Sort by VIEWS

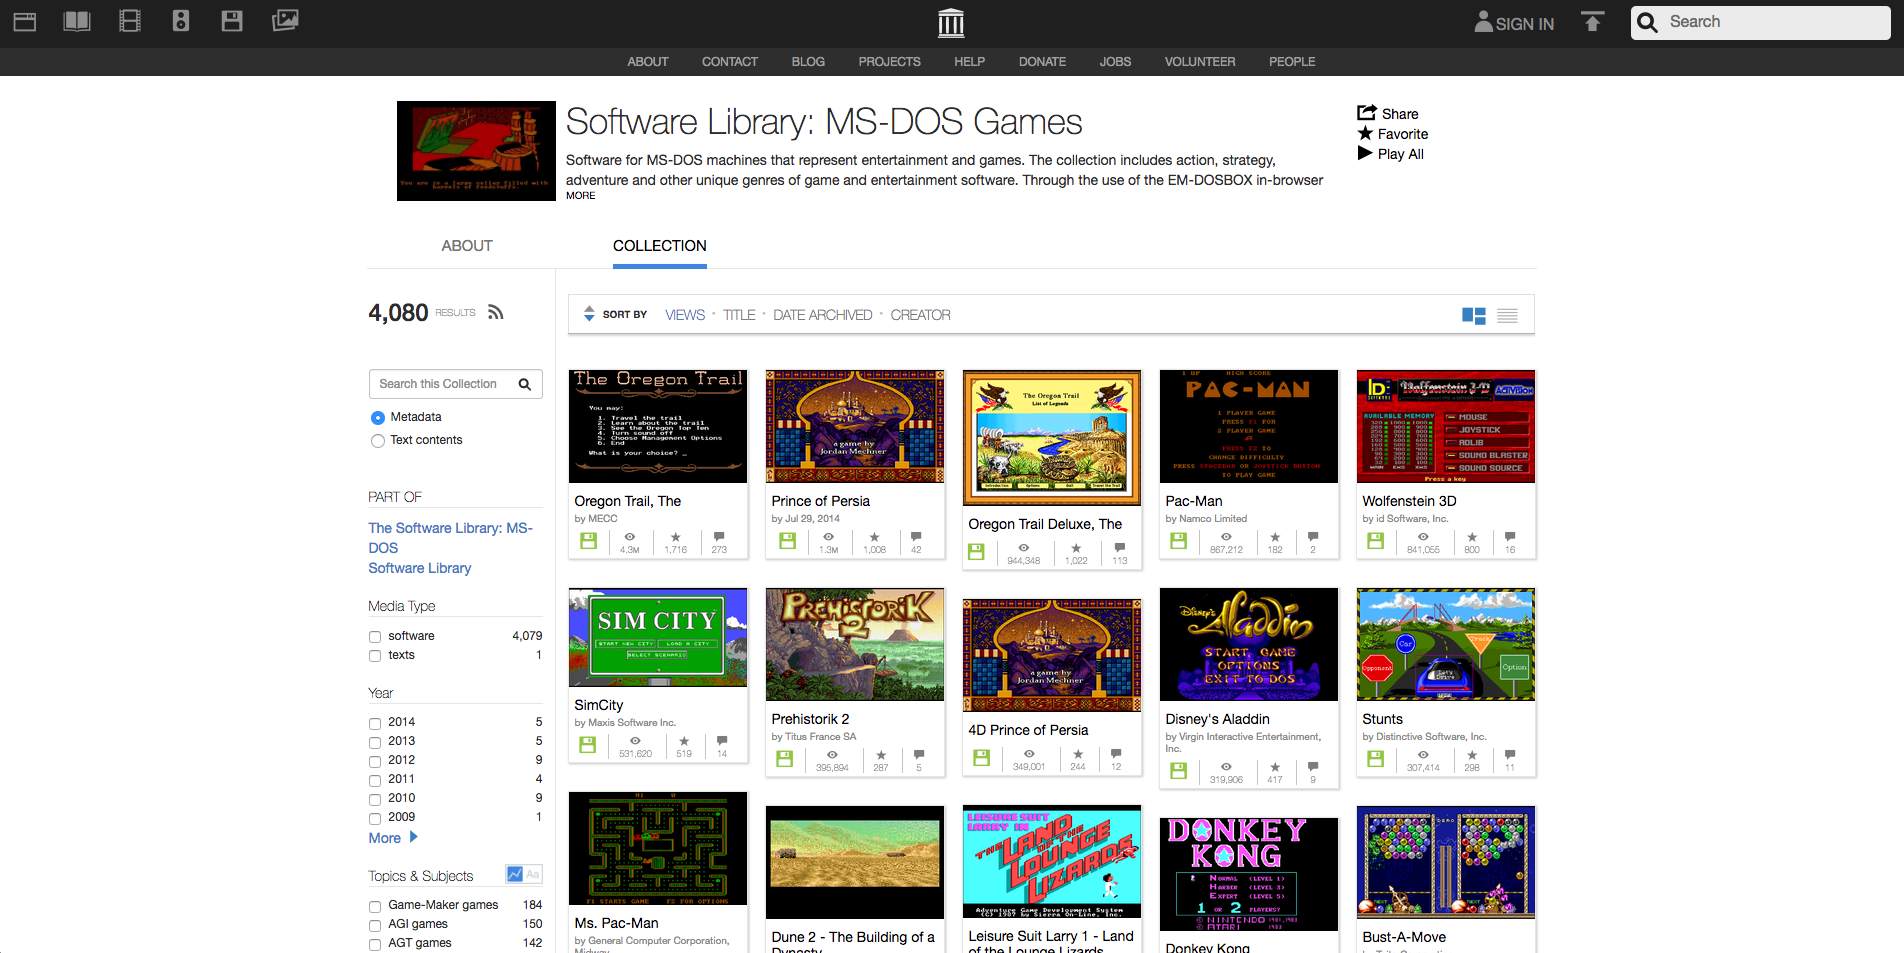685,315
